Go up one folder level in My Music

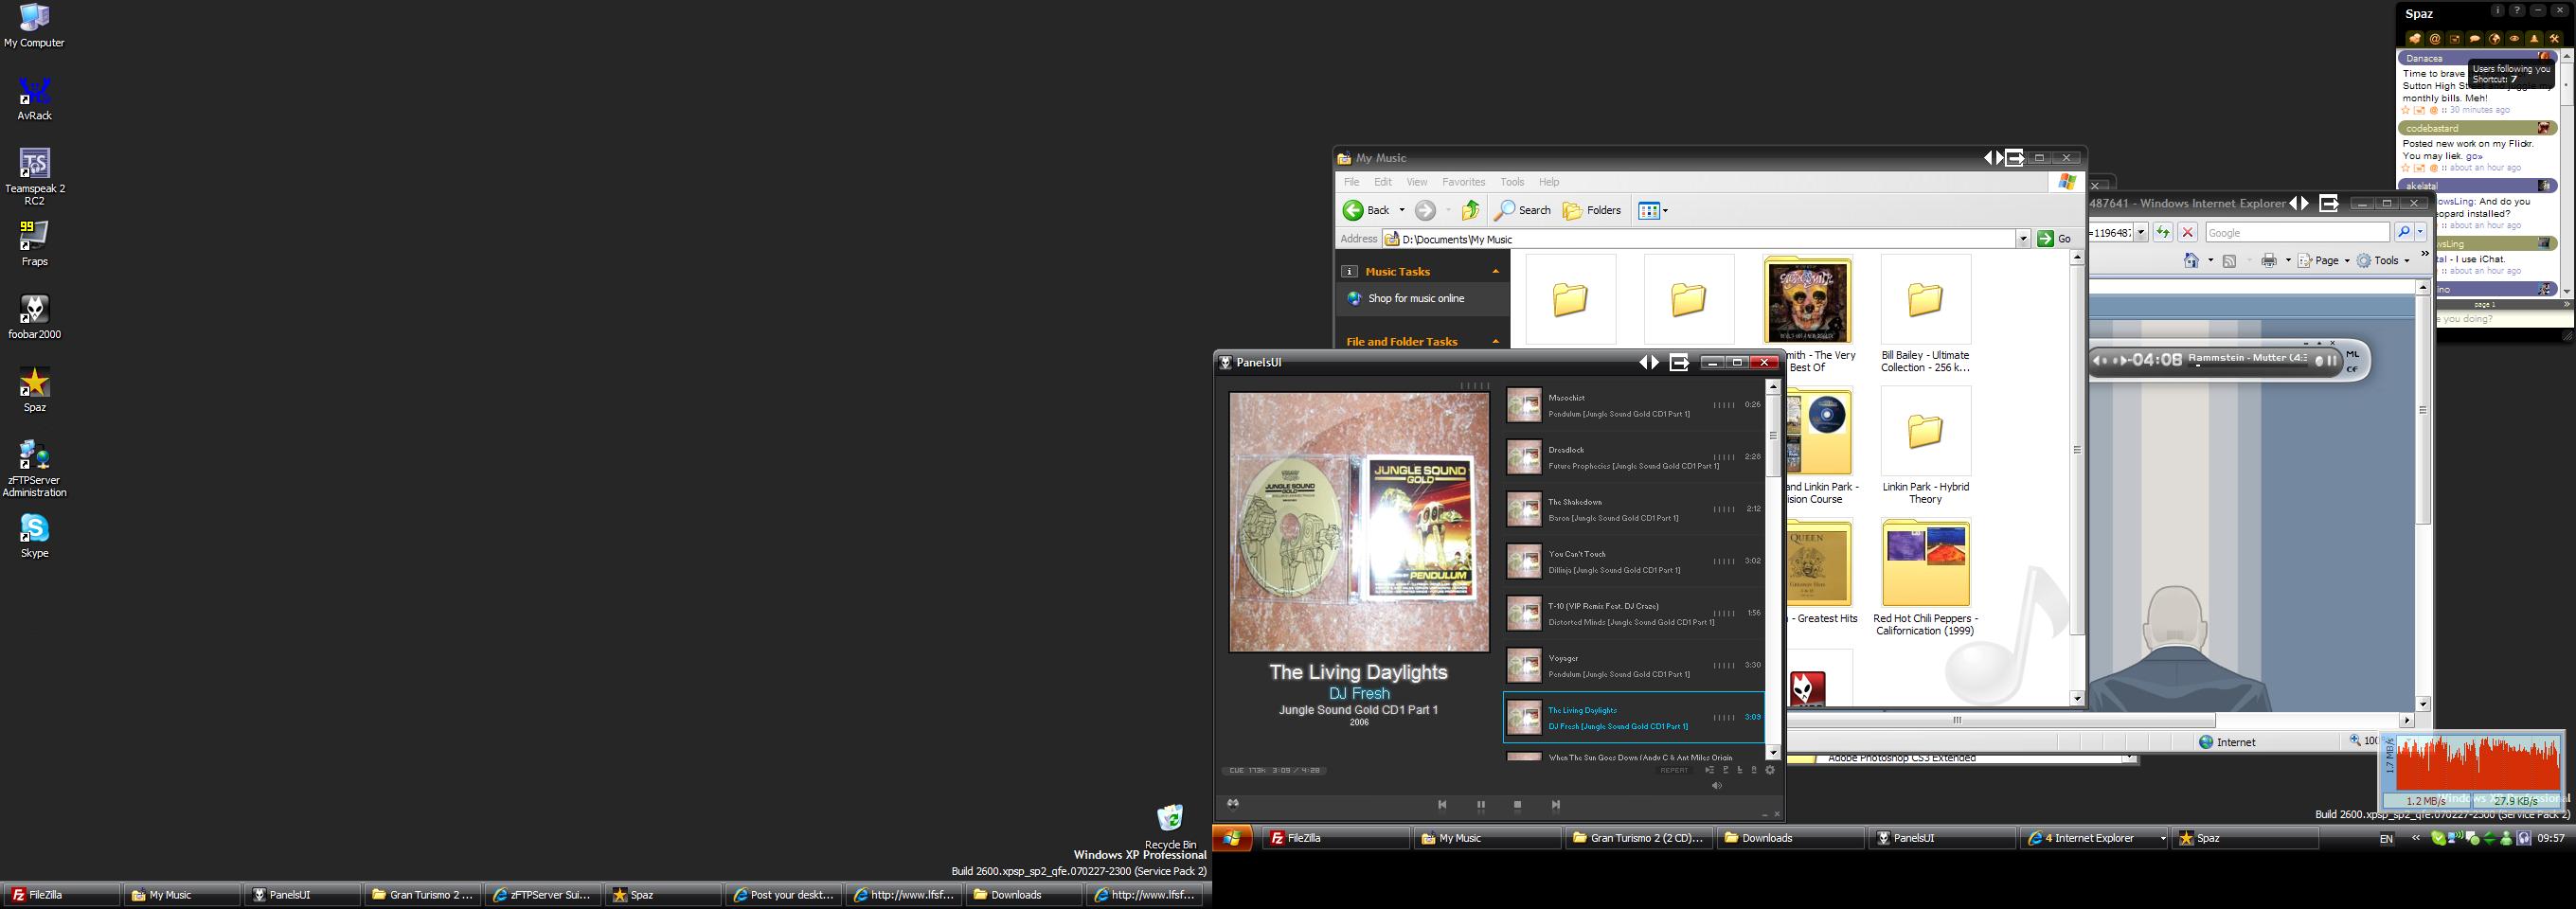[1471, 210]
